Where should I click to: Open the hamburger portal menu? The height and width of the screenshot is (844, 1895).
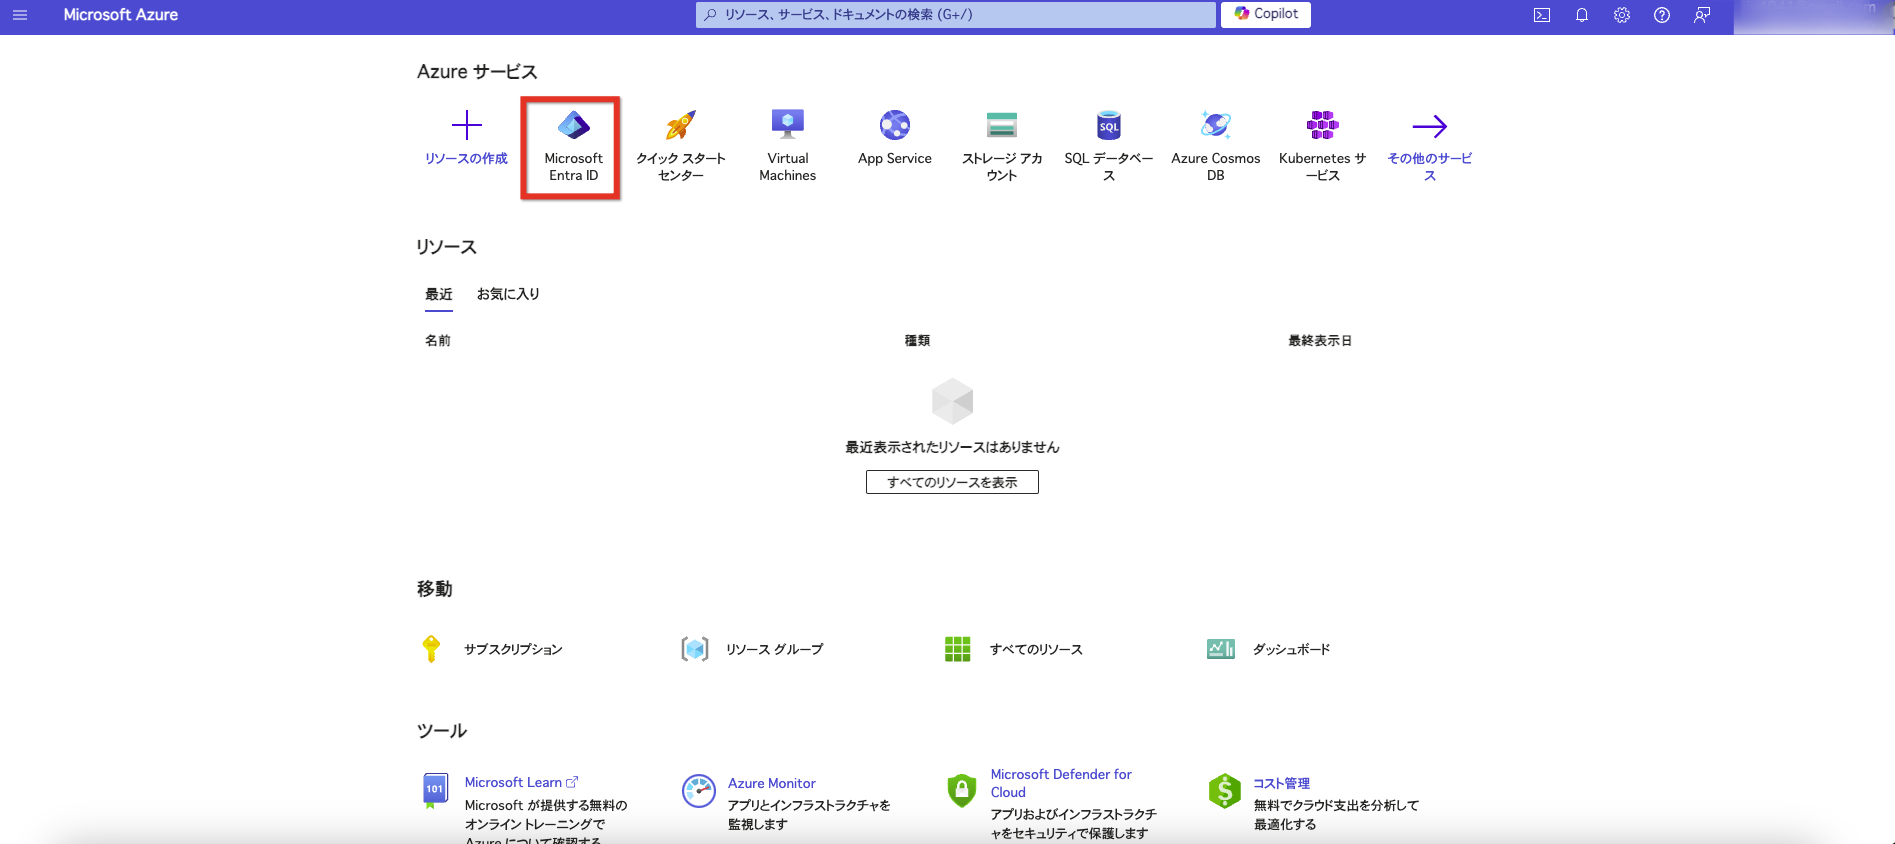point(20,15)
